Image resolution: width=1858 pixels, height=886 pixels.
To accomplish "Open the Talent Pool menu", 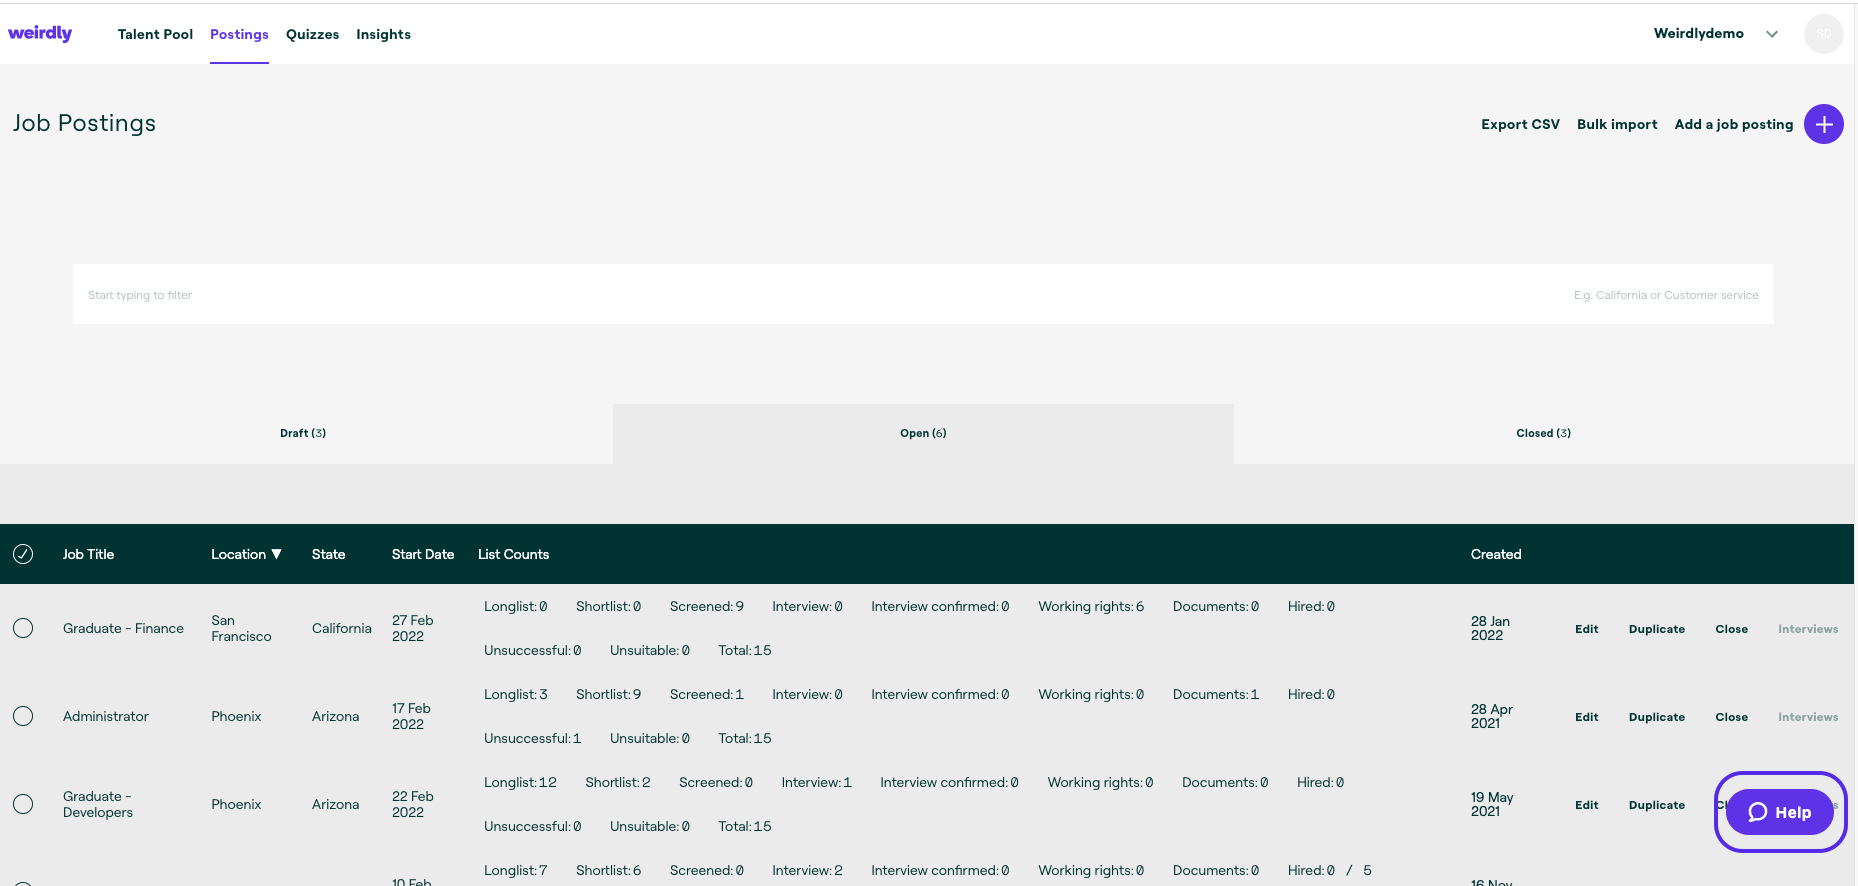I will [x=155, y=34].
